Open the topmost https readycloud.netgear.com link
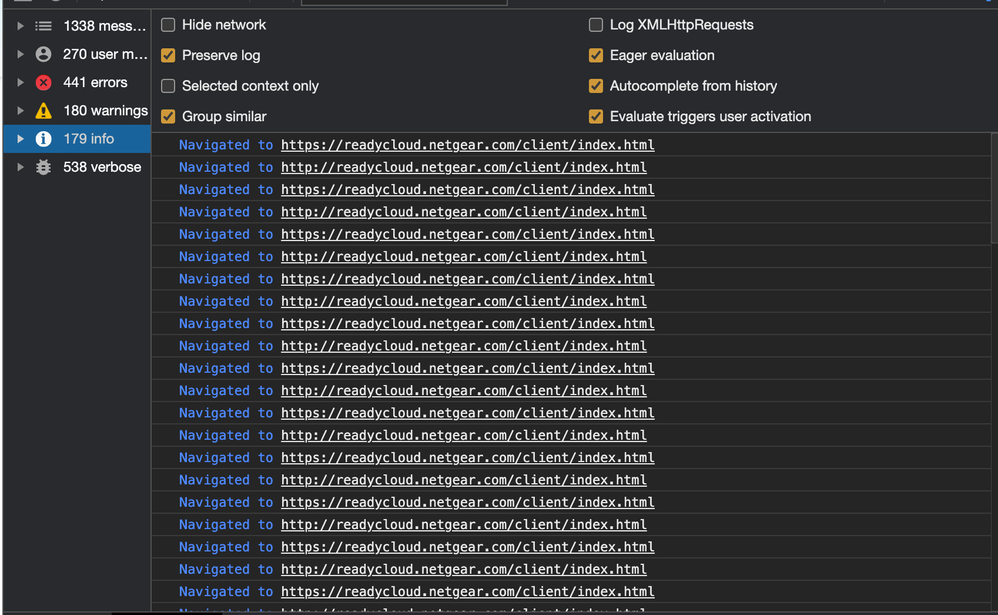The width and height of the screenshot is (998, 615). click(x=467, y=145)
